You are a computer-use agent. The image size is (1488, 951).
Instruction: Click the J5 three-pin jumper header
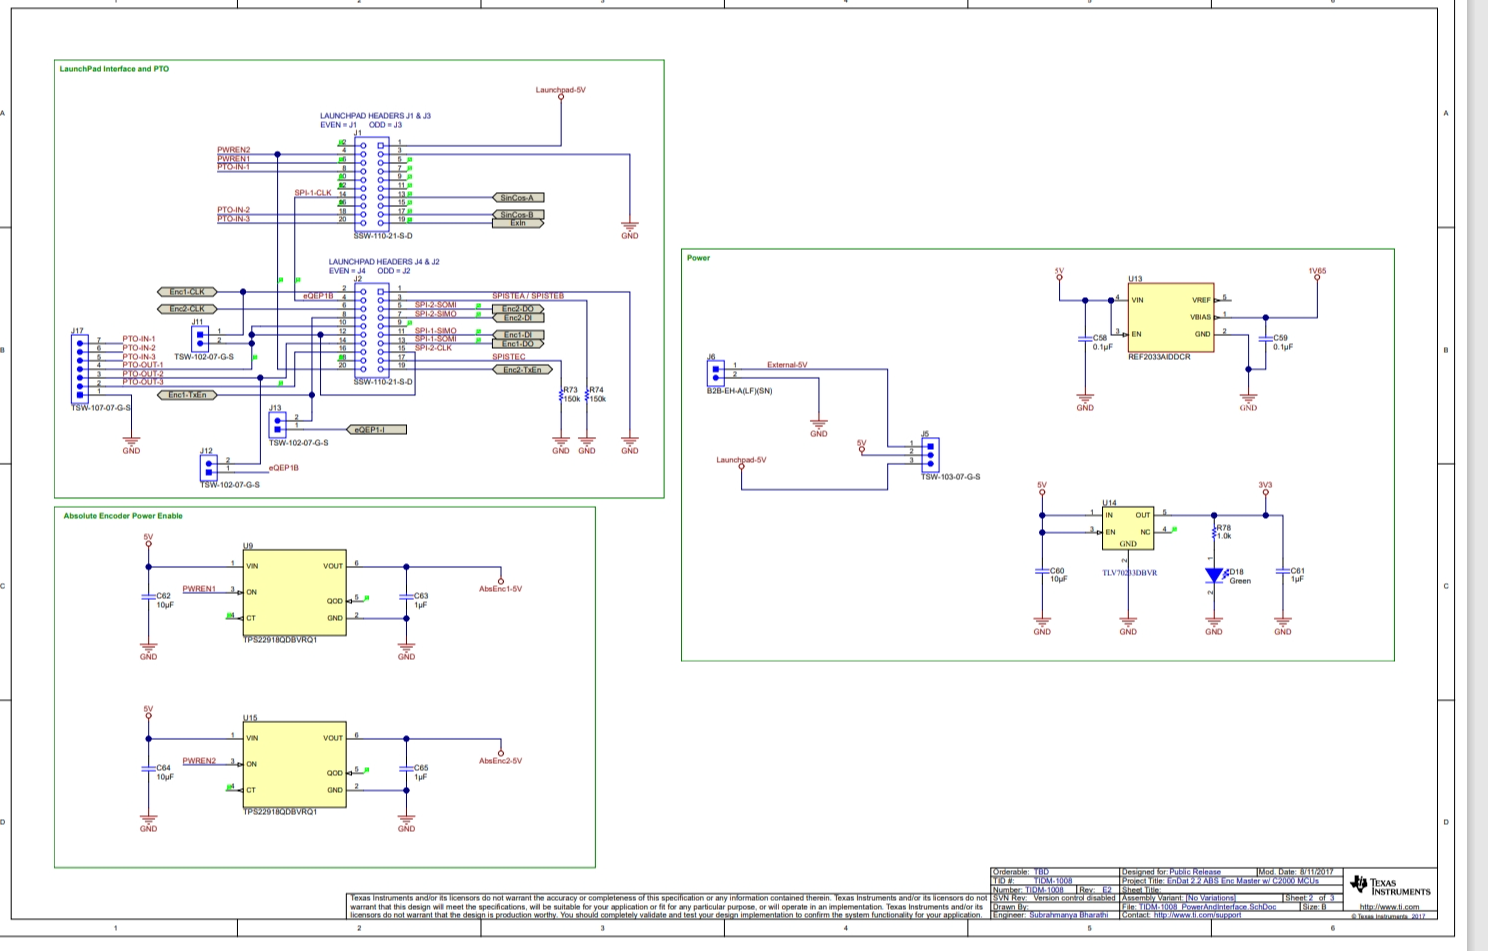(930, 454)
